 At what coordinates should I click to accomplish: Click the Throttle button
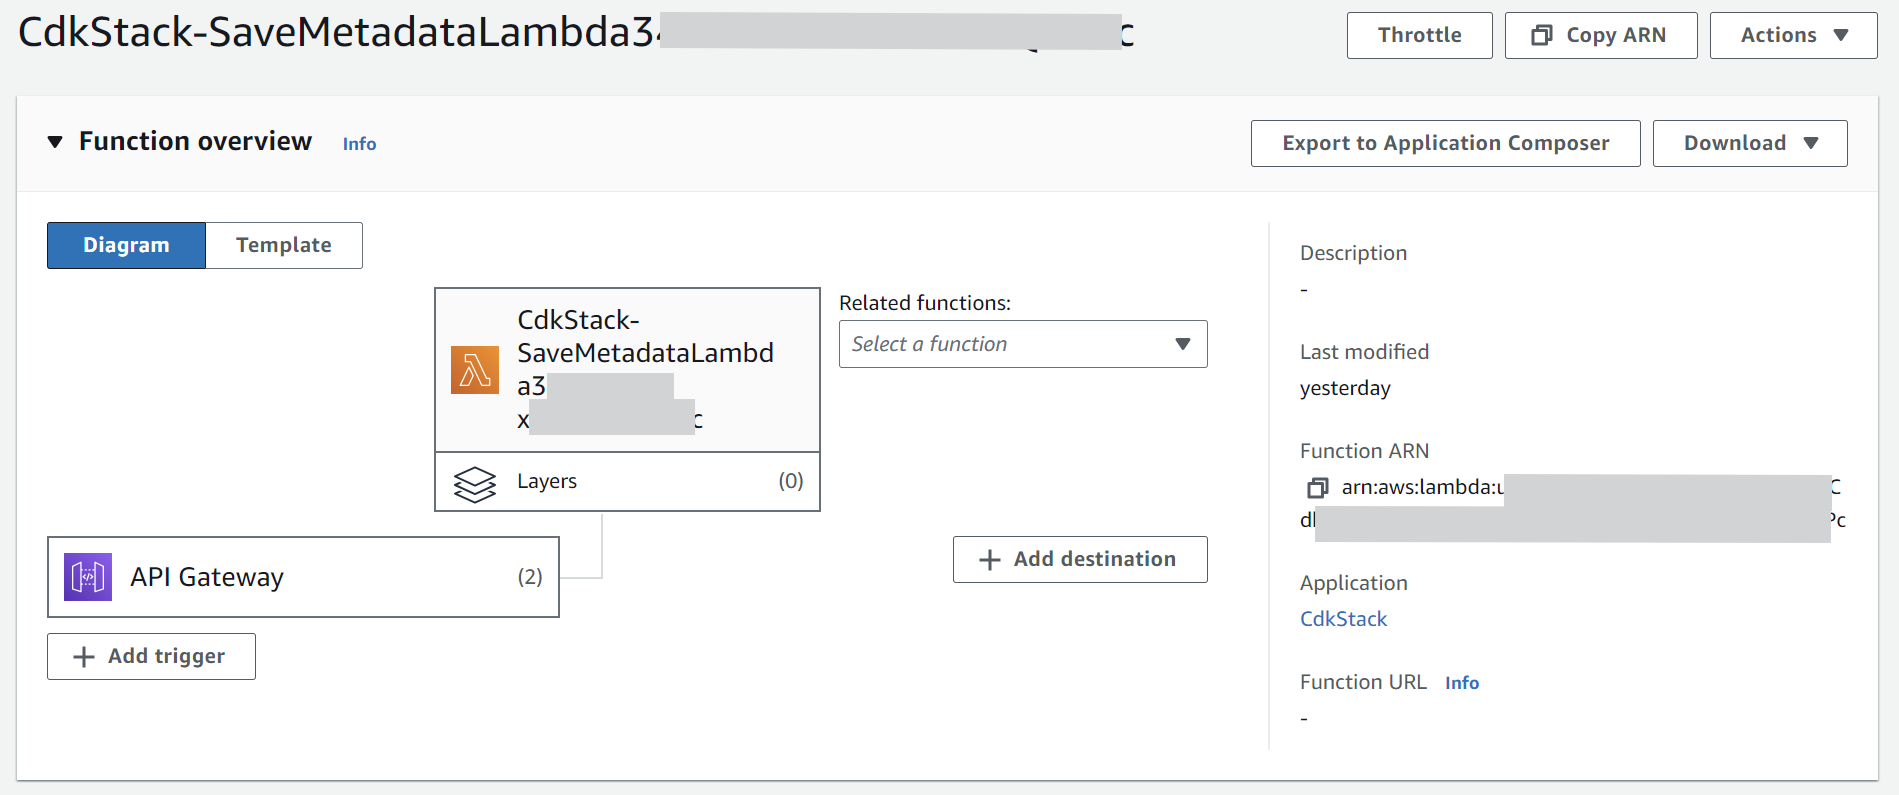(1419, 36)
